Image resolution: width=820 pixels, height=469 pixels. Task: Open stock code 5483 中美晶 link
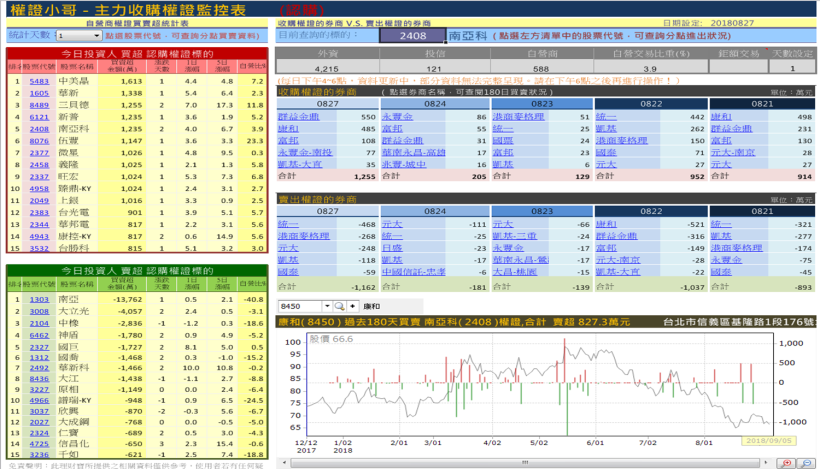[39, 82]
